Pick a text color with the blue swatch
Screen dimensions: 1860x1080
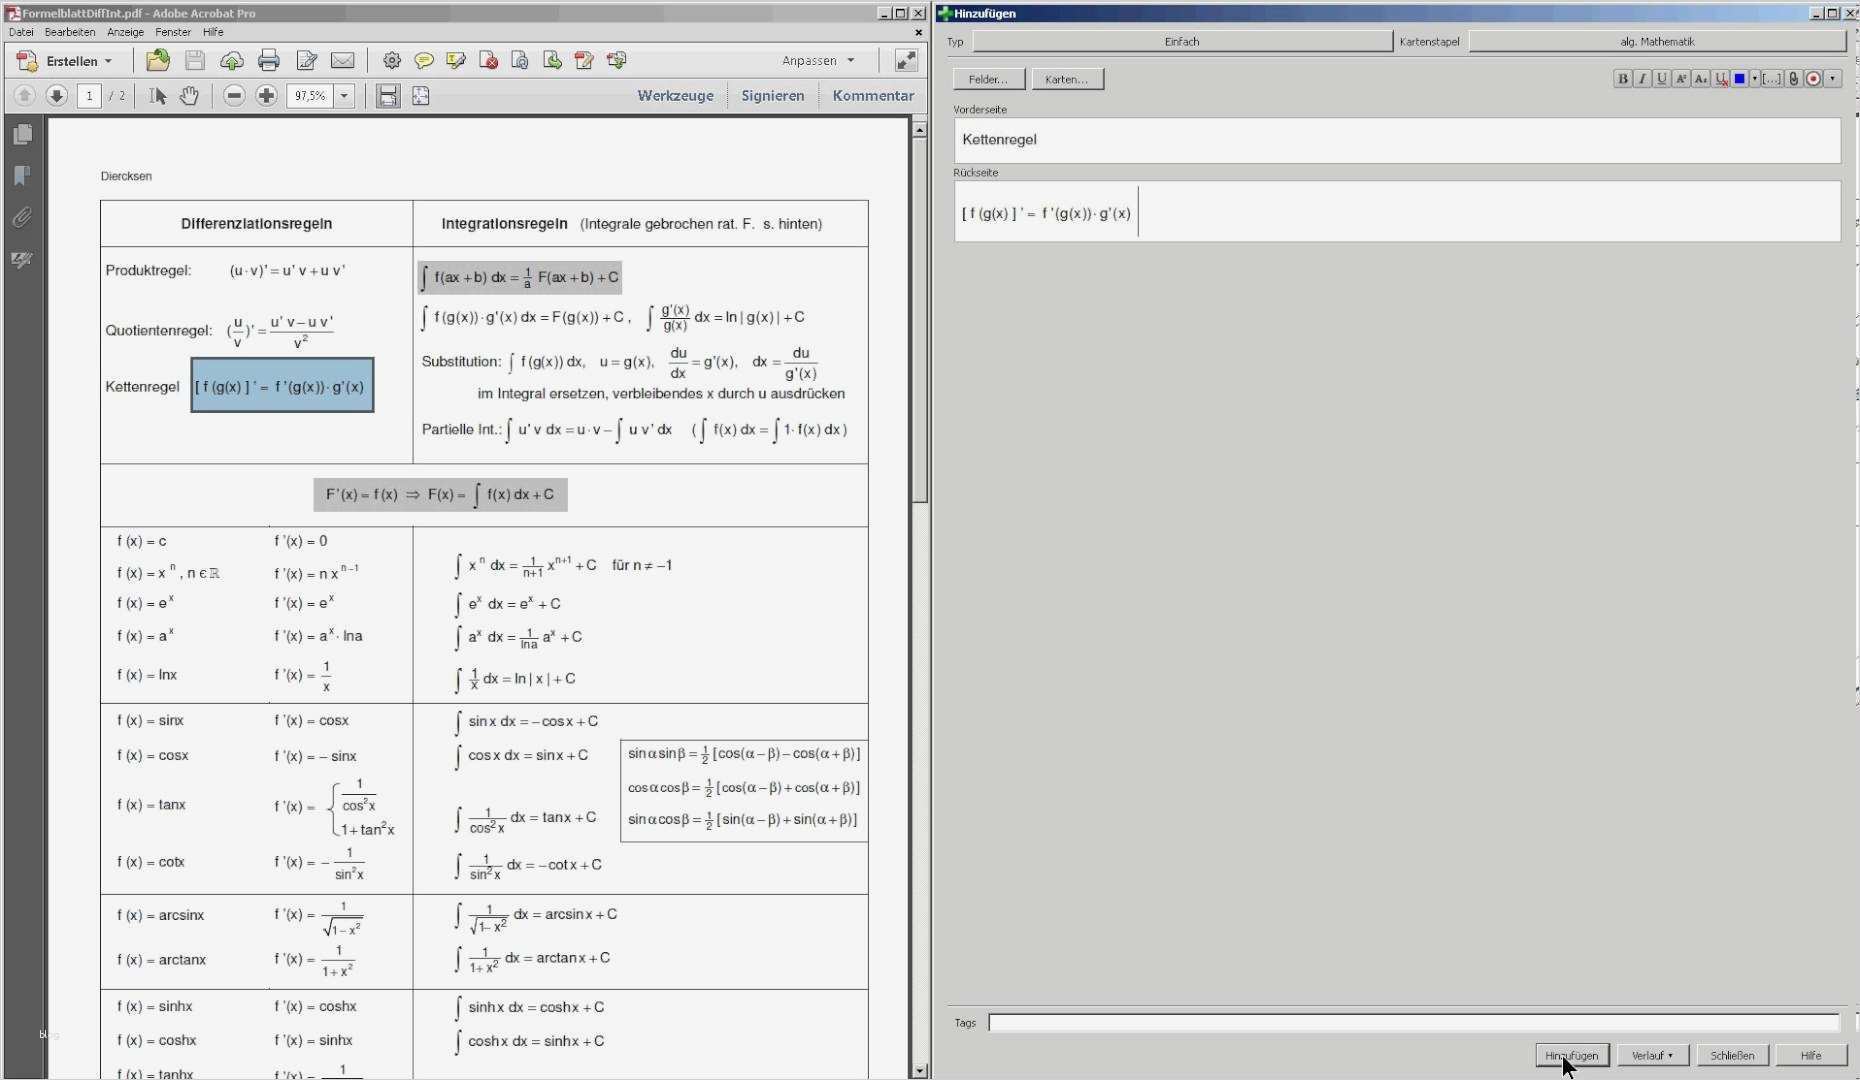pyautogui.click(x=1740, y=79)
